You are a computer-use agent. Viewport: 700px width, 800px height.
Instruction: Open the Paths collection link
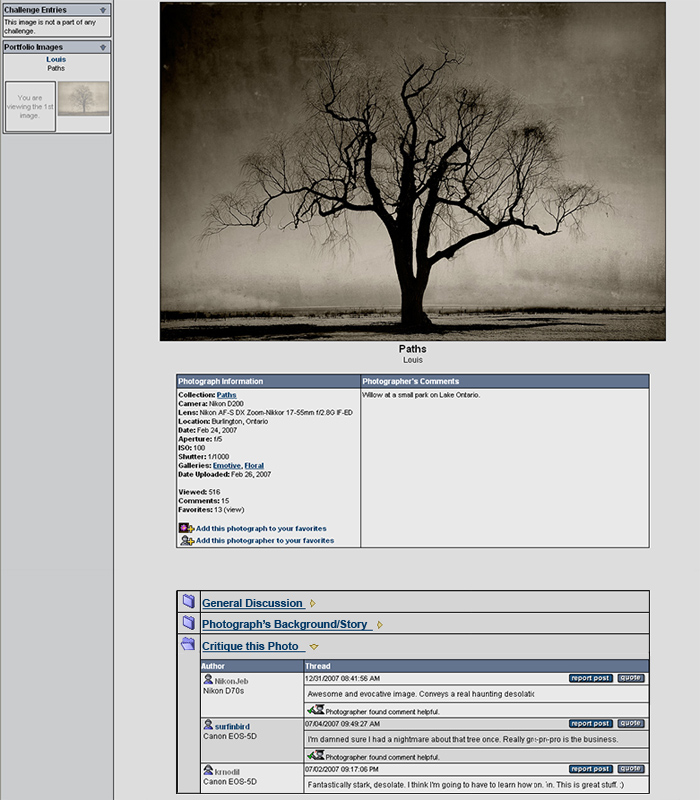227,395
